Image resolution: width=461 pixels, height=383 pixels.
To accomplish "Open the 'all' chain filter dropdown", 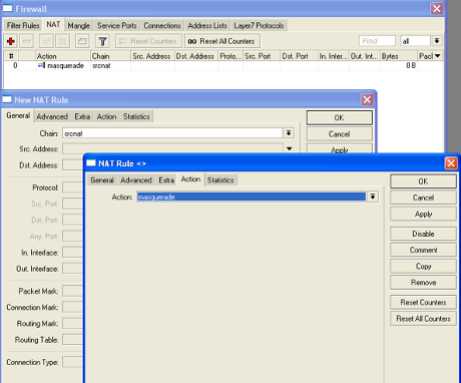I will [x=436, y=41].
